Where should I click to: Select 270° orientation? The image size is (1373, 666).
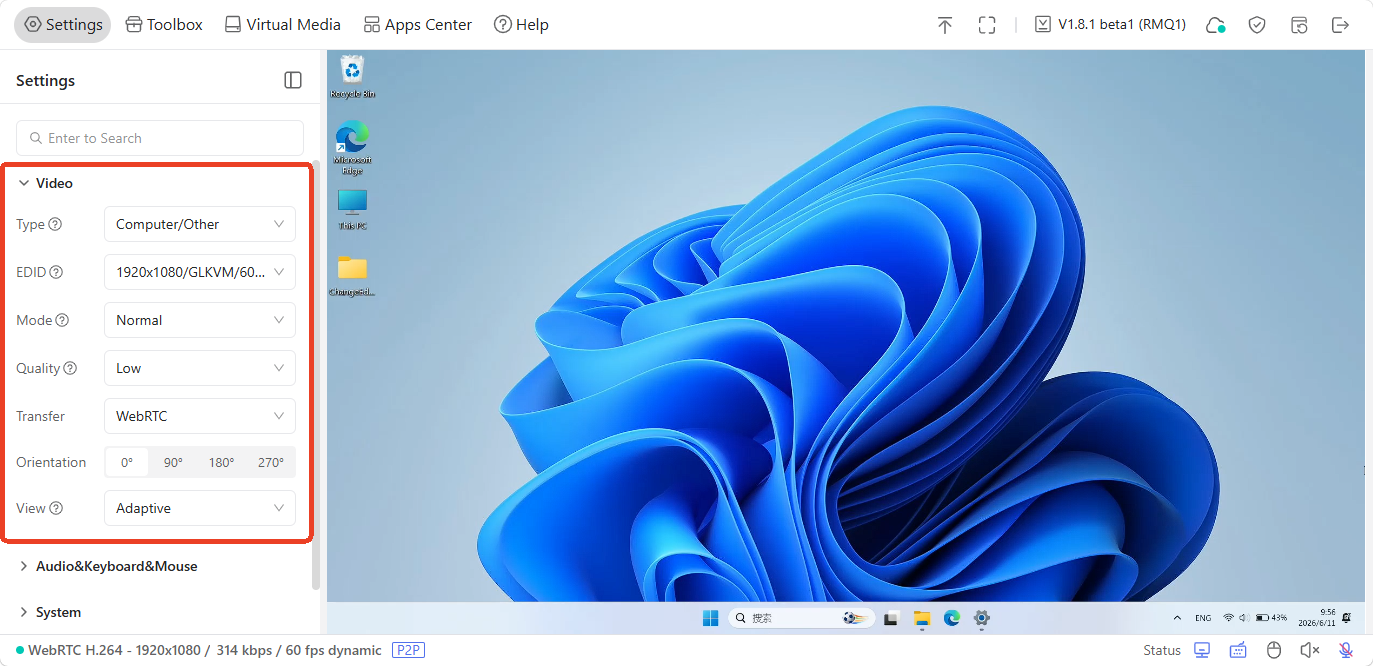(270, 462)
